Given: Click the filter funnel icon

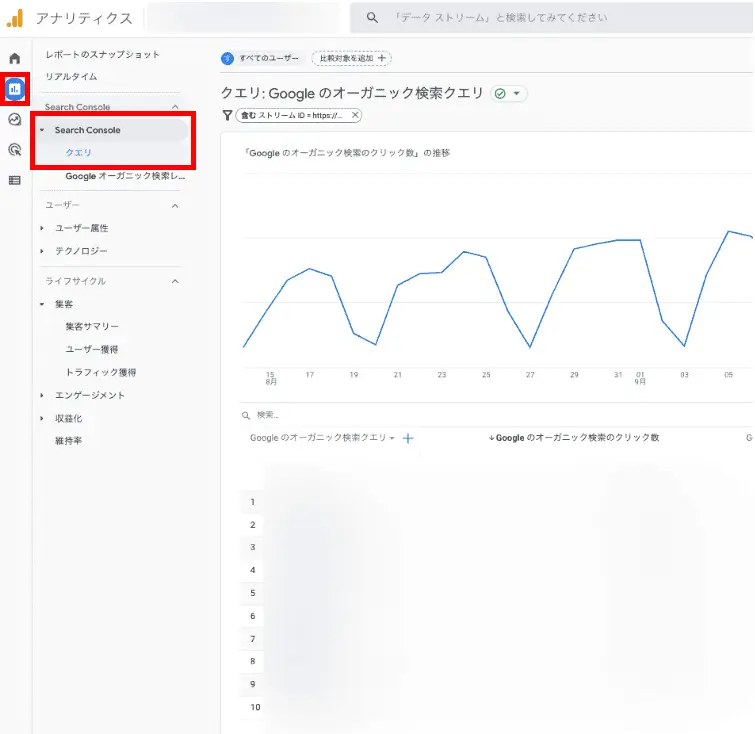Looking at the screenshot, I should tap(227, 115).
